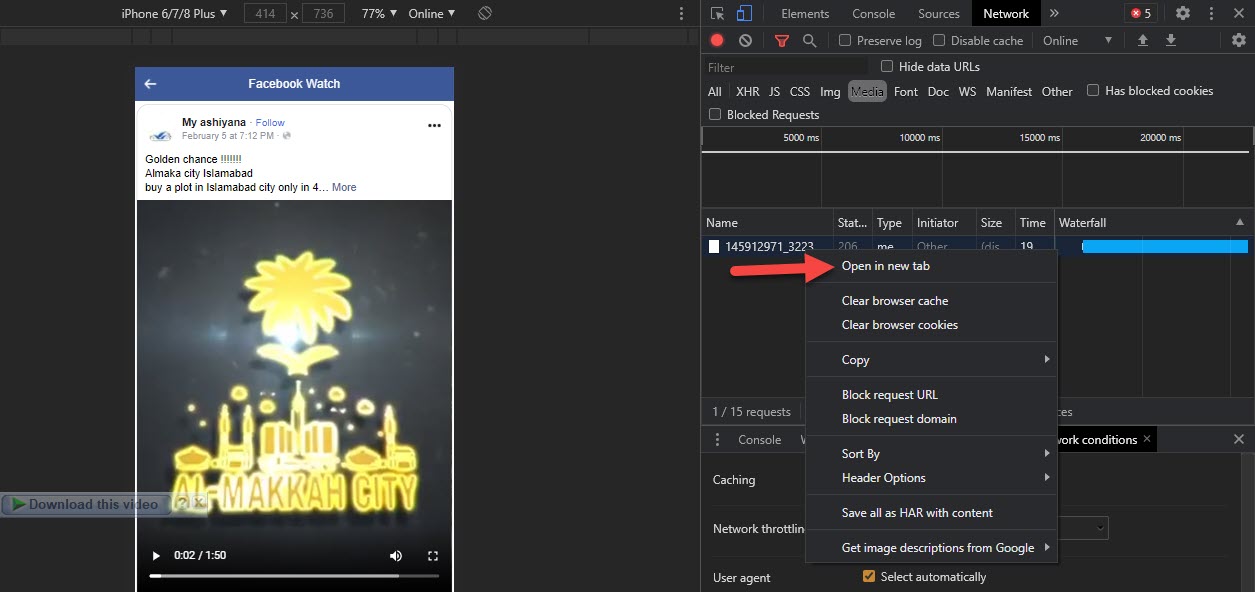This screenshot has height=592, width=1255.
Task: Click the record network log icon
Action: 717,41
